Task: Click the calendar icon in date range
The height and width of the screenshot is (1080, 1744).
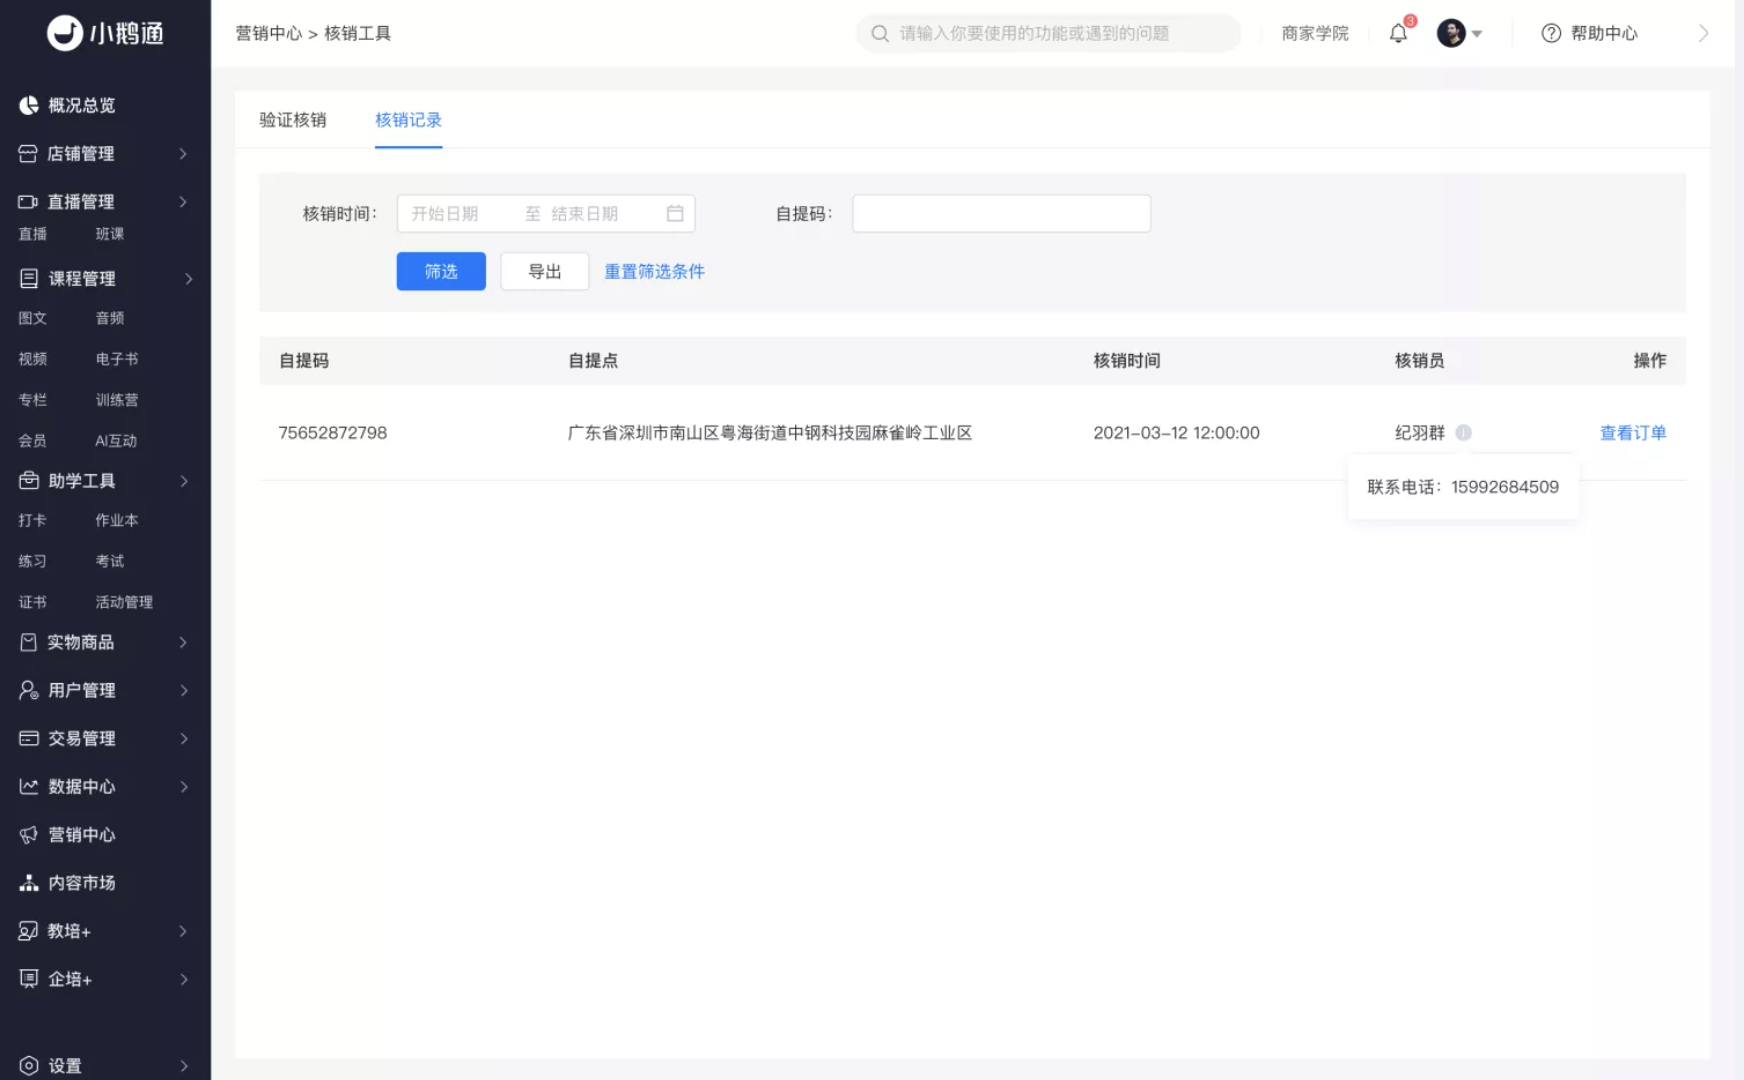Action: pos(675,213)
